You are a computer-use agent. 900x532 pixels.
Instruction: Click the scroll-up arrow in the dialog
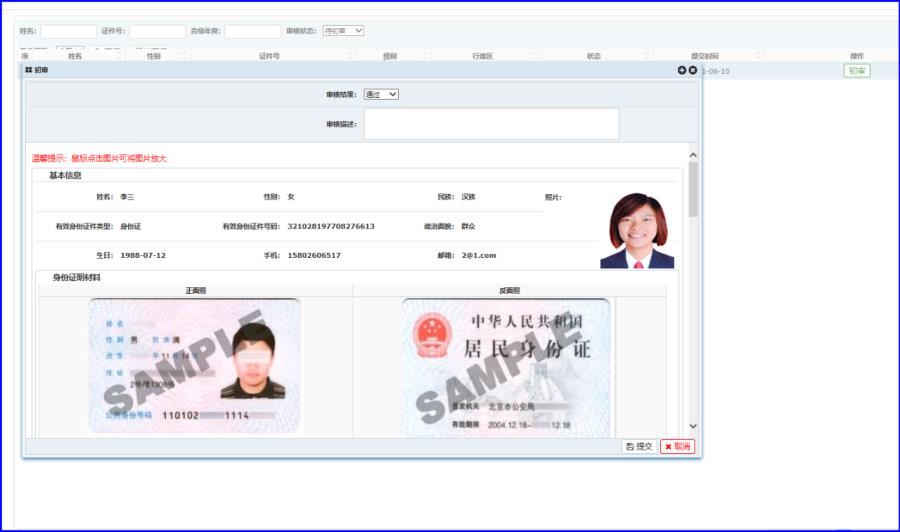click(693, 155)
